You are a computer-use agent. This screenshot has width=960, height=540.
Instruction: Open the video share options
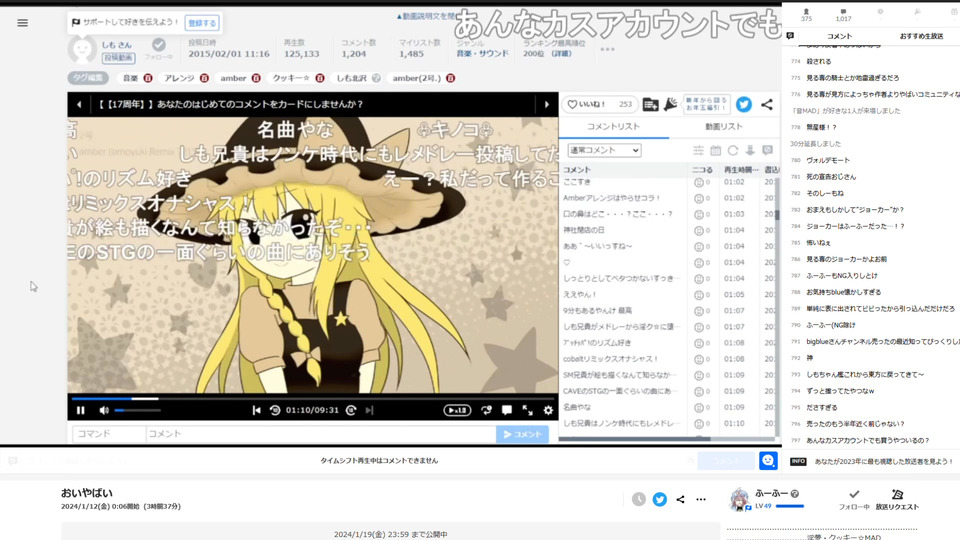click(x=767, y=105)
